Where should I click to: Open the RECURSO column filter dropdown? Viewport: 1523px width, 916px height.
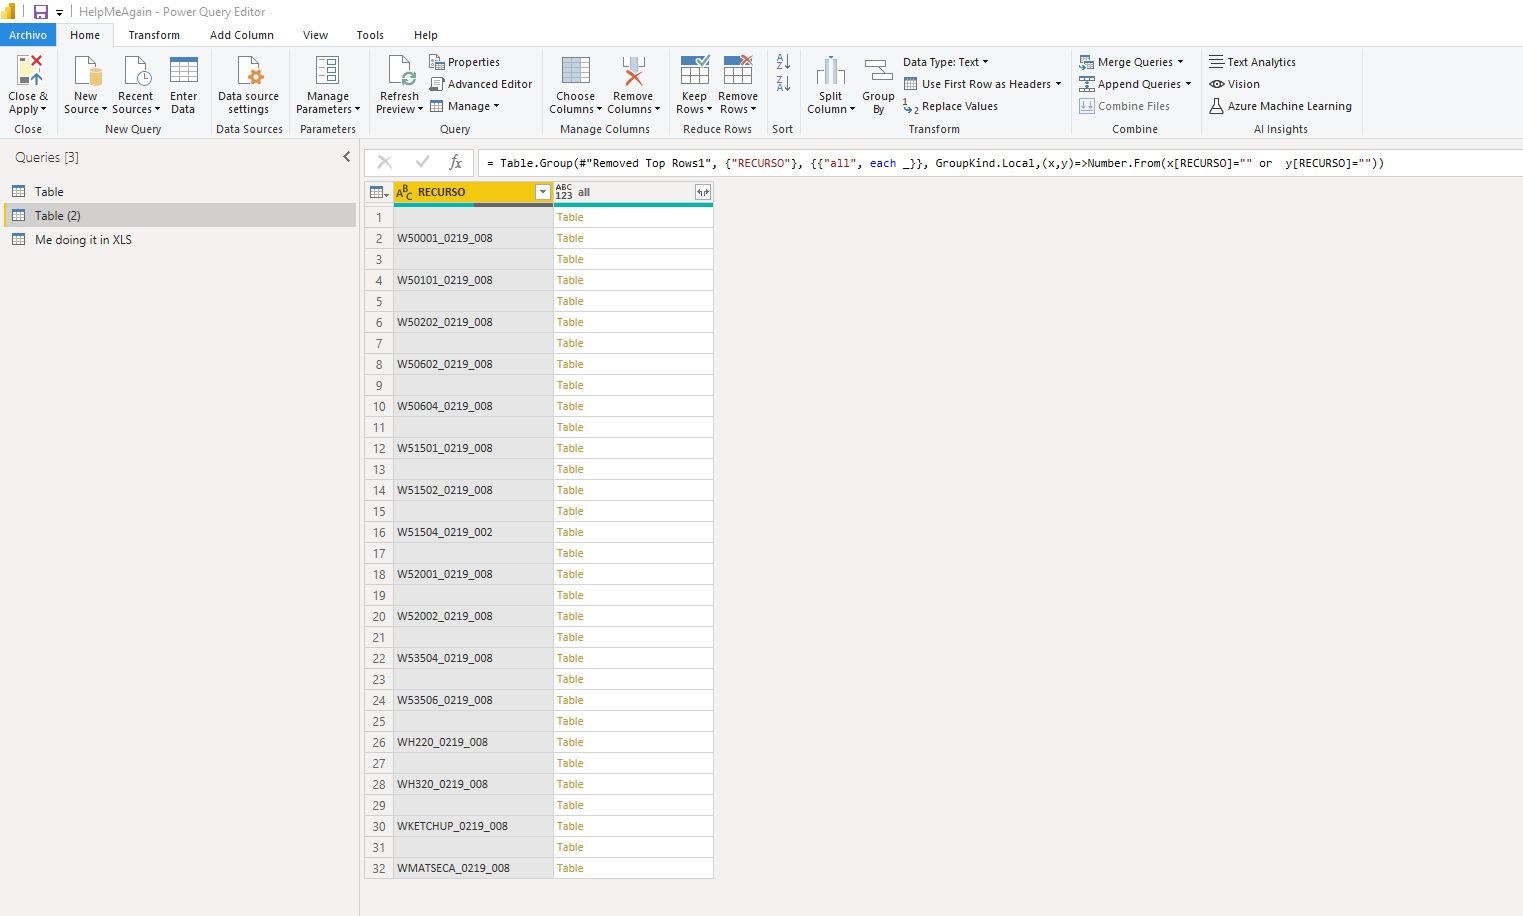[x=543, y=192]
